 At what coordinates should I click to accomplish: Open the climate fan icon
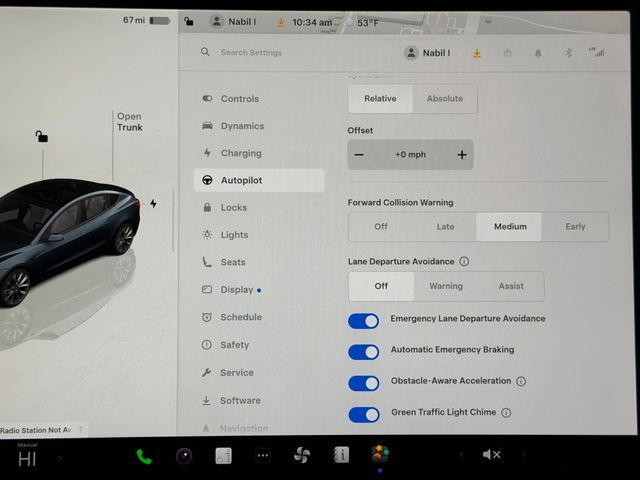[x=301, y=456]
